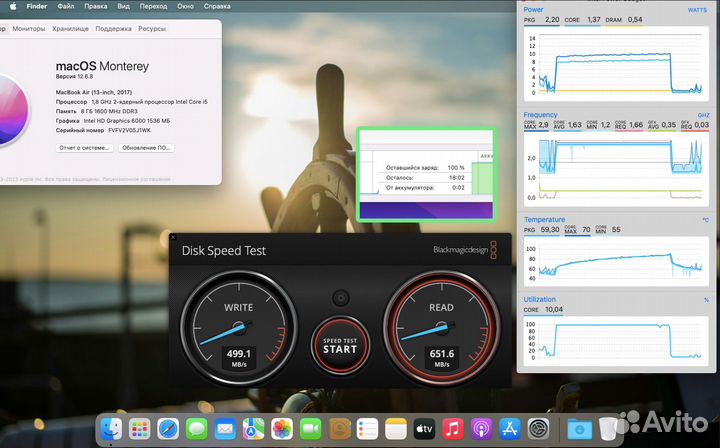The image size is (720, 448).
Task: Click the Utilization graph in Power Gadget
Action: tap(616, 341)
